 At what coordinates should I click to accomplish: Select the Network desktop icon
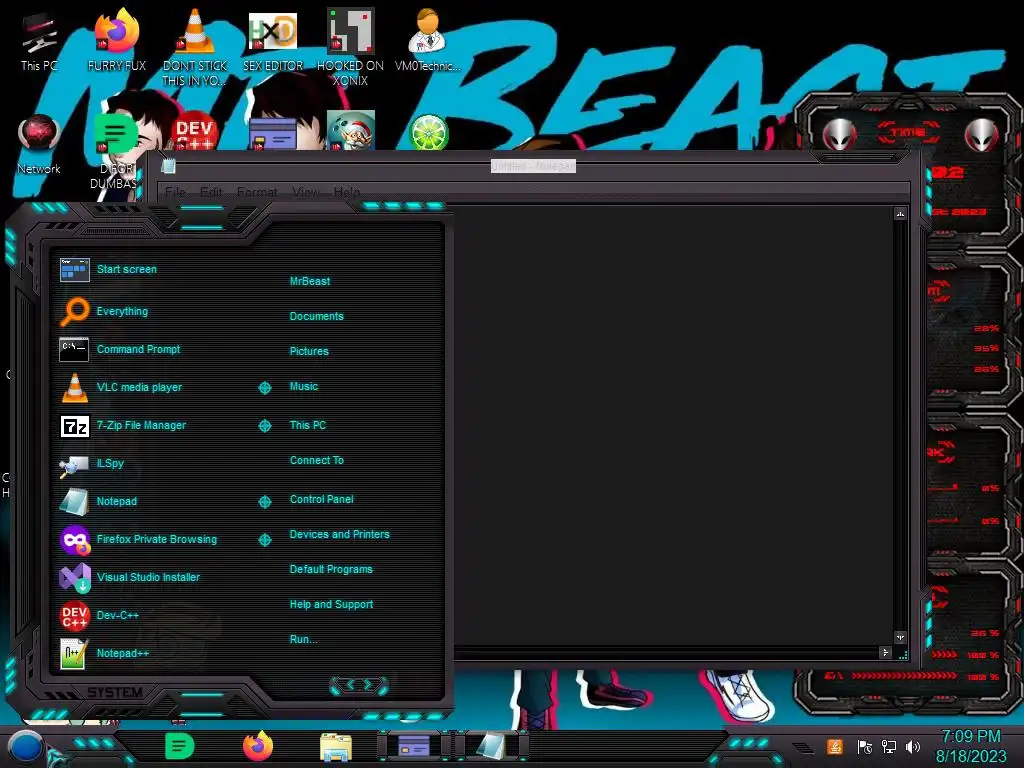pos(39,144)
